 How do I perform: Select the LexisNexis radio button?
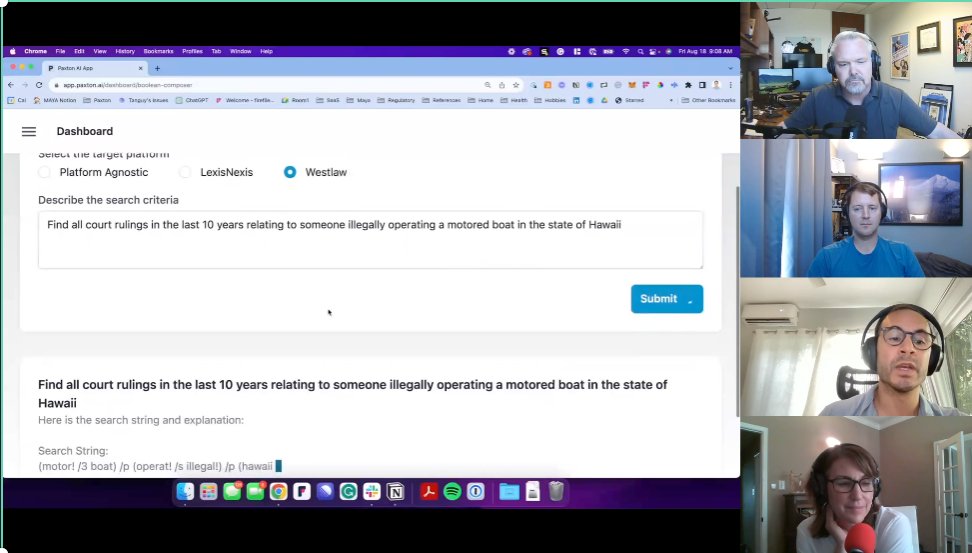point(185,172)
